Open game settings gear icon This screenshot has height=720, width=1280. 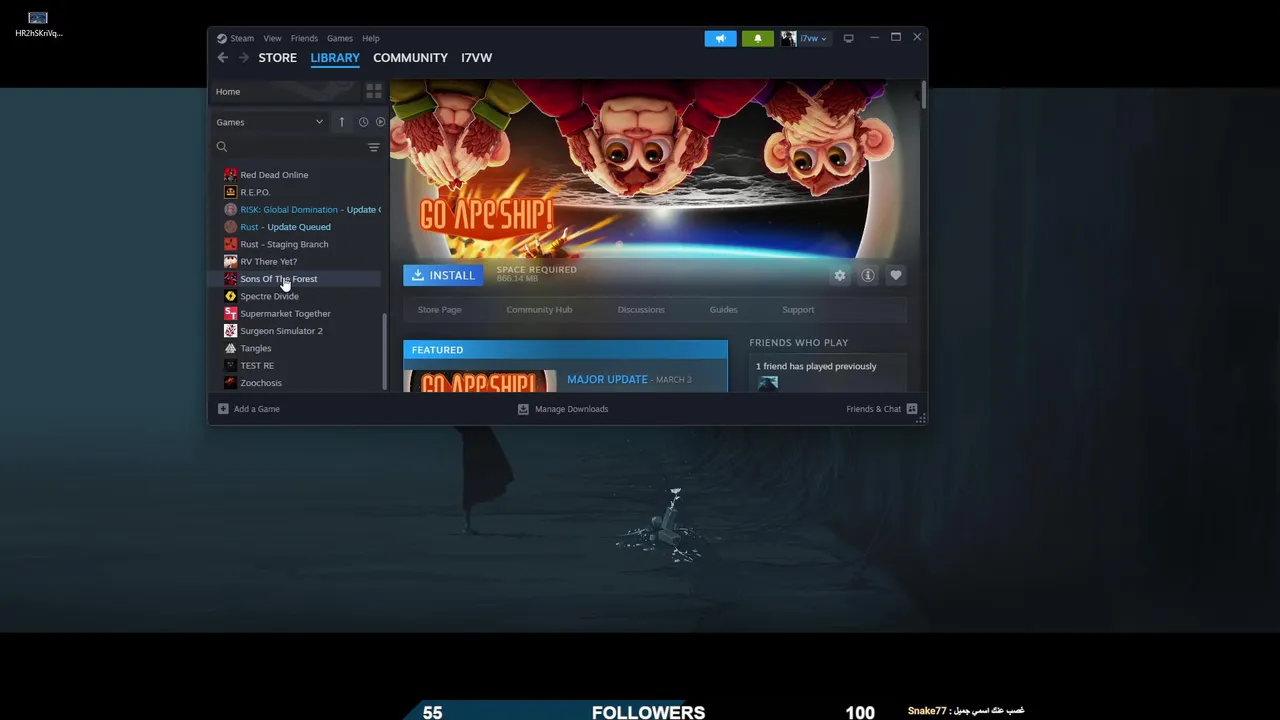point(840,275)
